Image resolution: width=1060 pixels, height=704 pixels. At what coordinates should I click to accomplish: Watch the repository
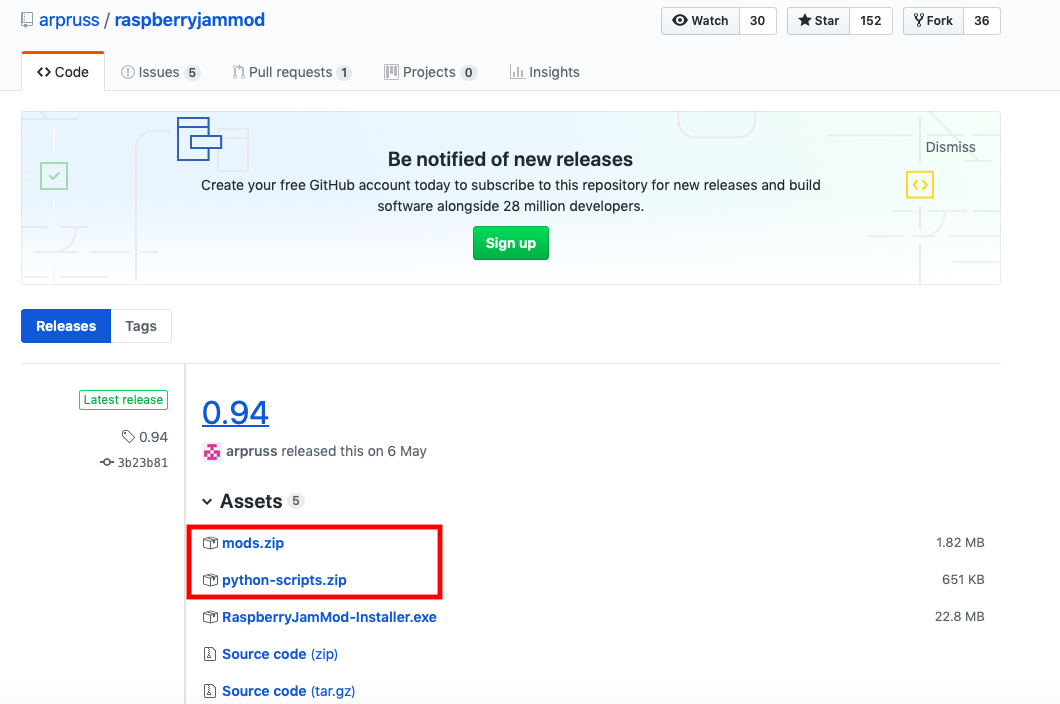click(x=700, y=21)
